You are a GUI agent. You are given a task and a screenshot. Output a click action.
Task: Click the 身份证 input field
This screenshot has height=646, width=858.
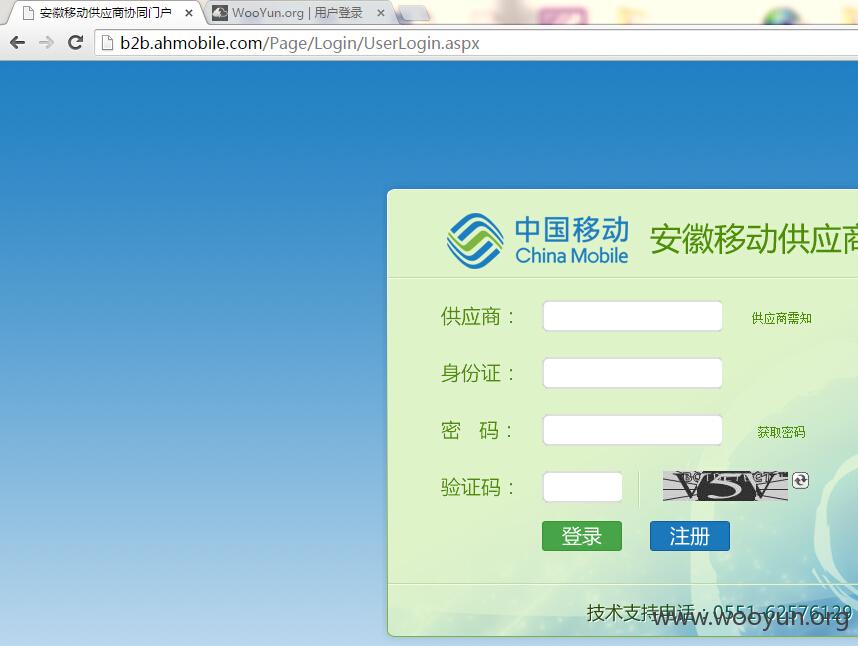click(633, 373)
